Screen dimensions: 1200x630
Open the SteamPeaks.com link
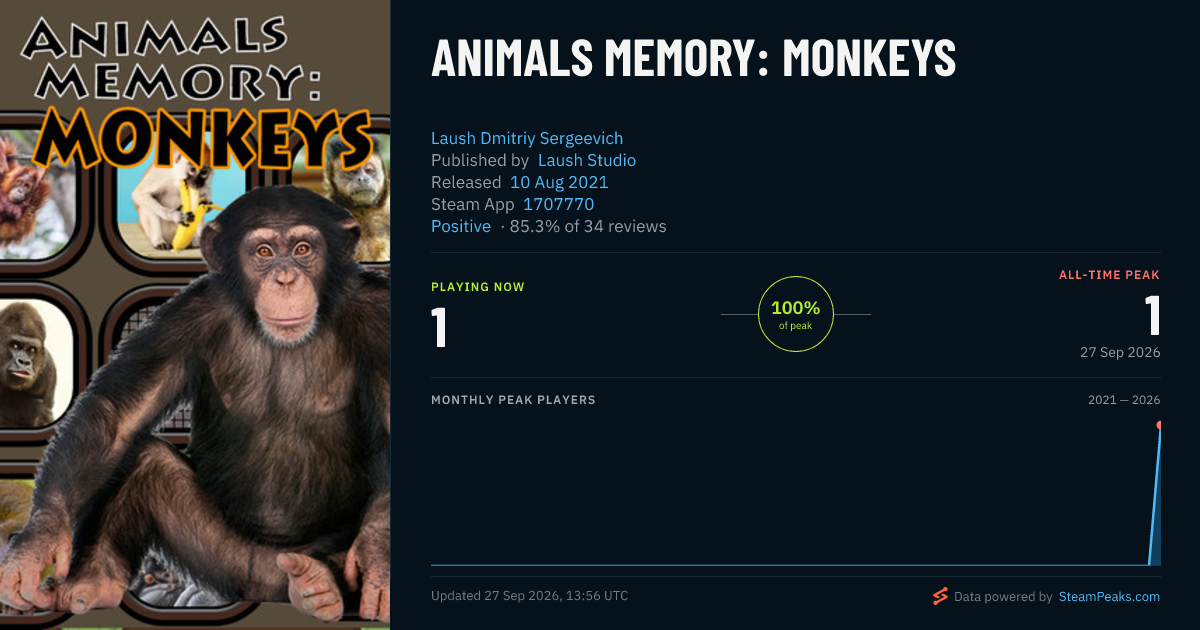tap(1109, 597)
